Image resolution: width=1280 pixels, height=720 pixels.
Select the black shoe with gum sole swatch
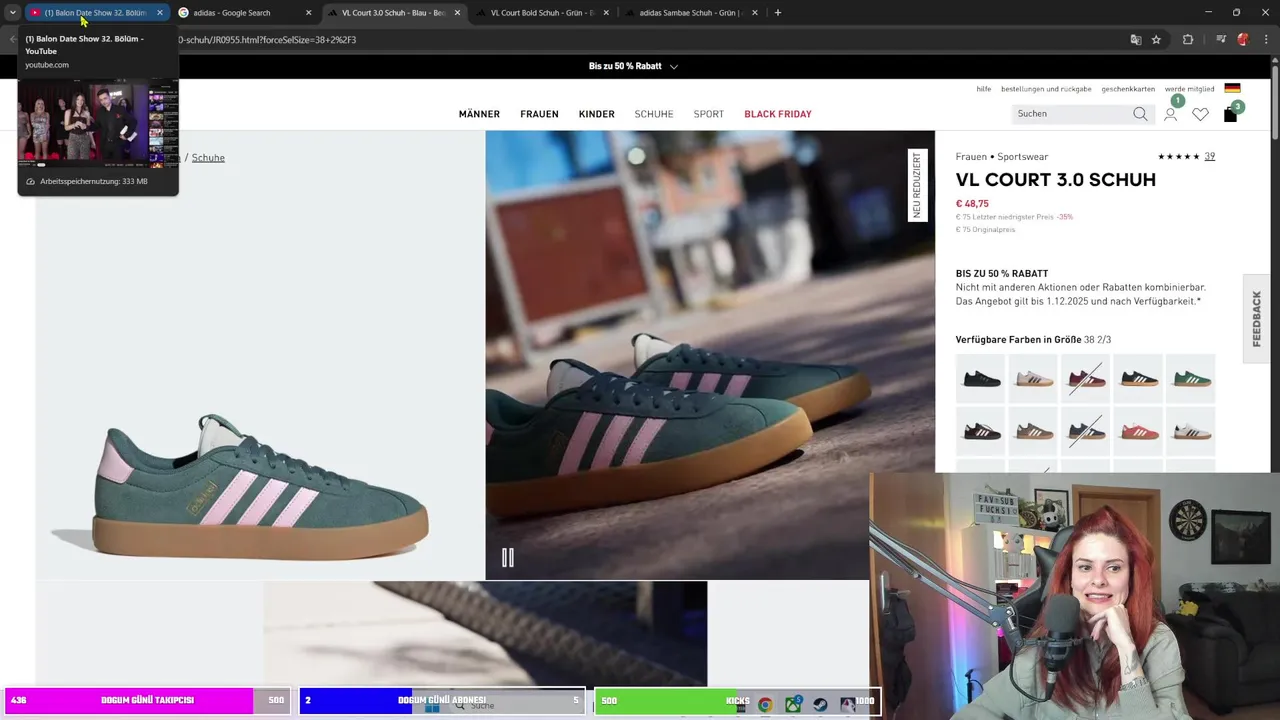pyautogui.click(x=1138, y=378)
